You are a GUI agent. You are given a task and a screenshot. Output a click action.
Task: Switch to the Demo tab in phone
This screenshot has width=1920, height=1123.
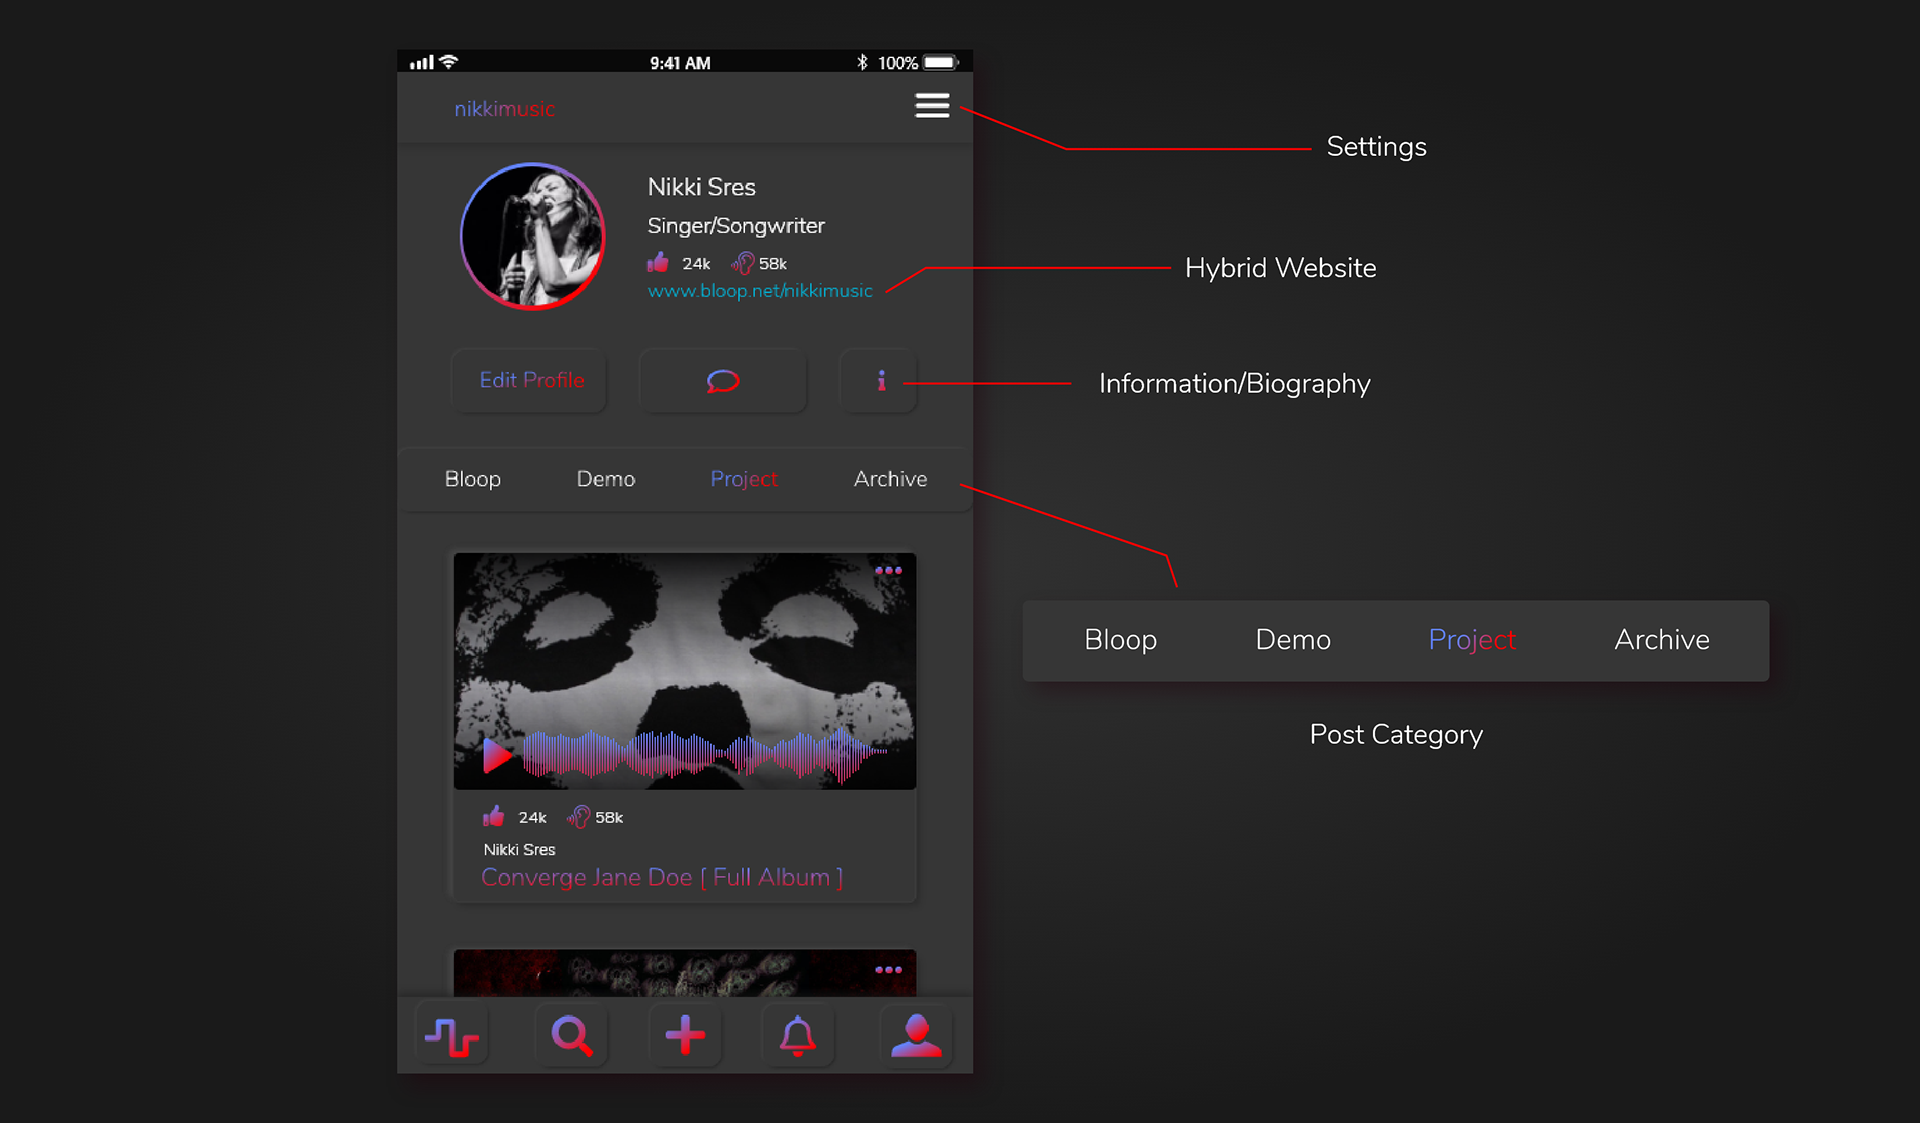coord(605,479)
